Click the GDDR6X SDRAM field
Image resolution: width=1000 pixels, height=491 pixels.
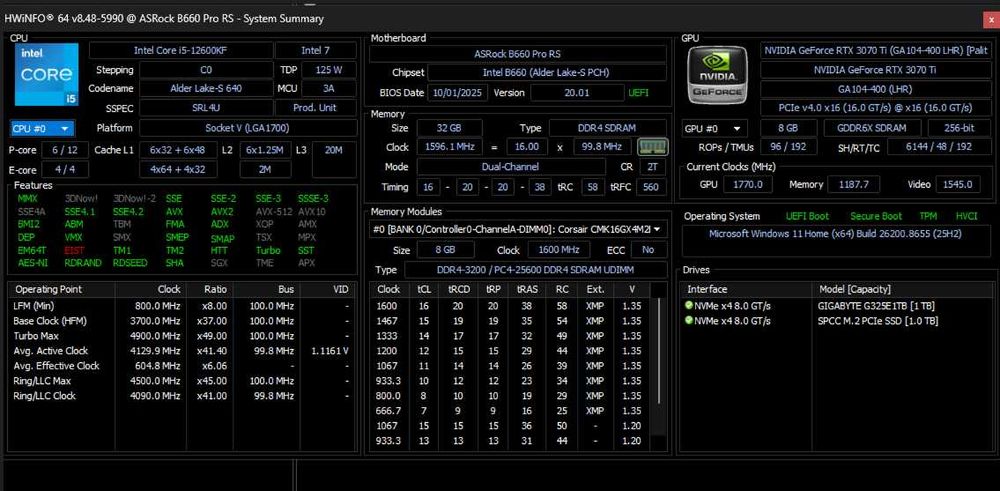click(x=873, y=128)
